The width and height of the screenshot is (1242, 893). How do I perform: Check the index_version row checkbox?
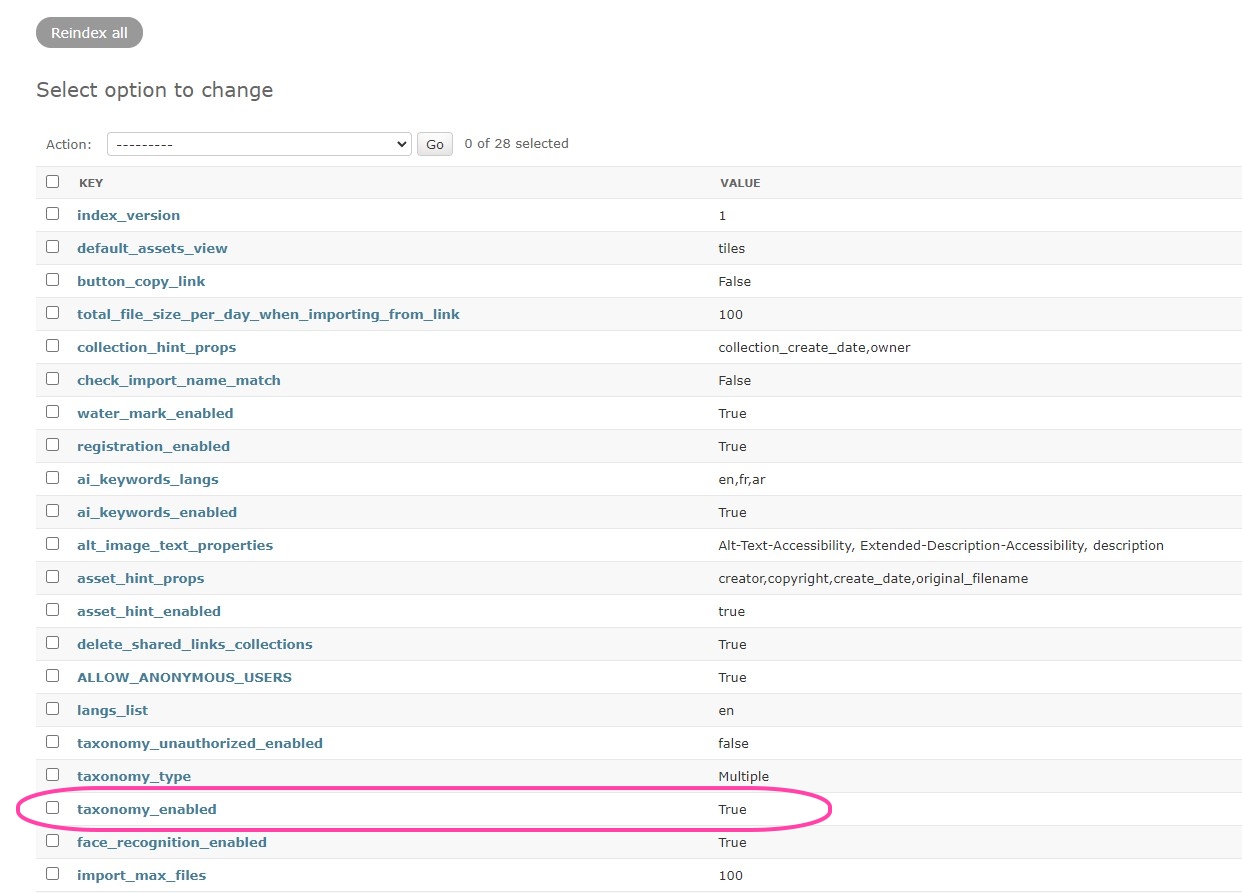click(x=52, y=213)
